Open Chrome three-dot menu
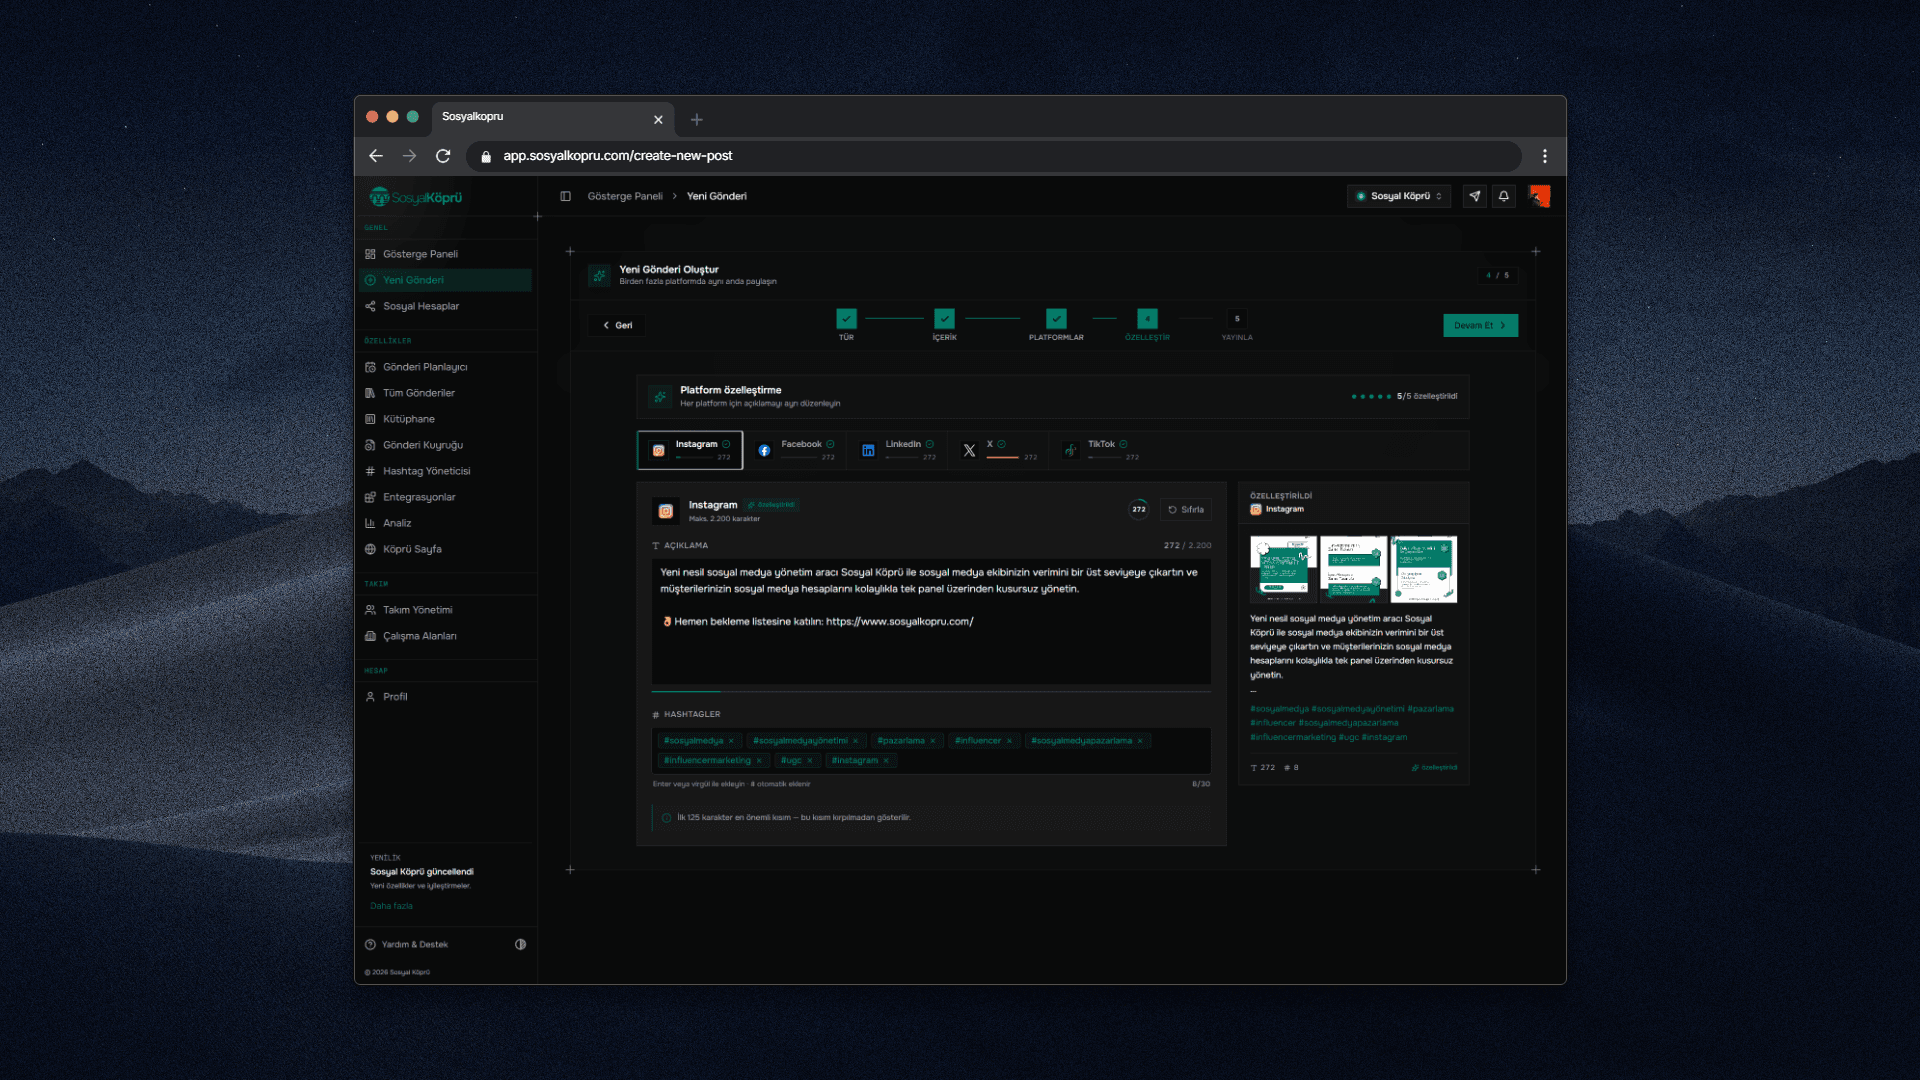This screenshot has width=1920, height=1080. tap(1545, 156)
